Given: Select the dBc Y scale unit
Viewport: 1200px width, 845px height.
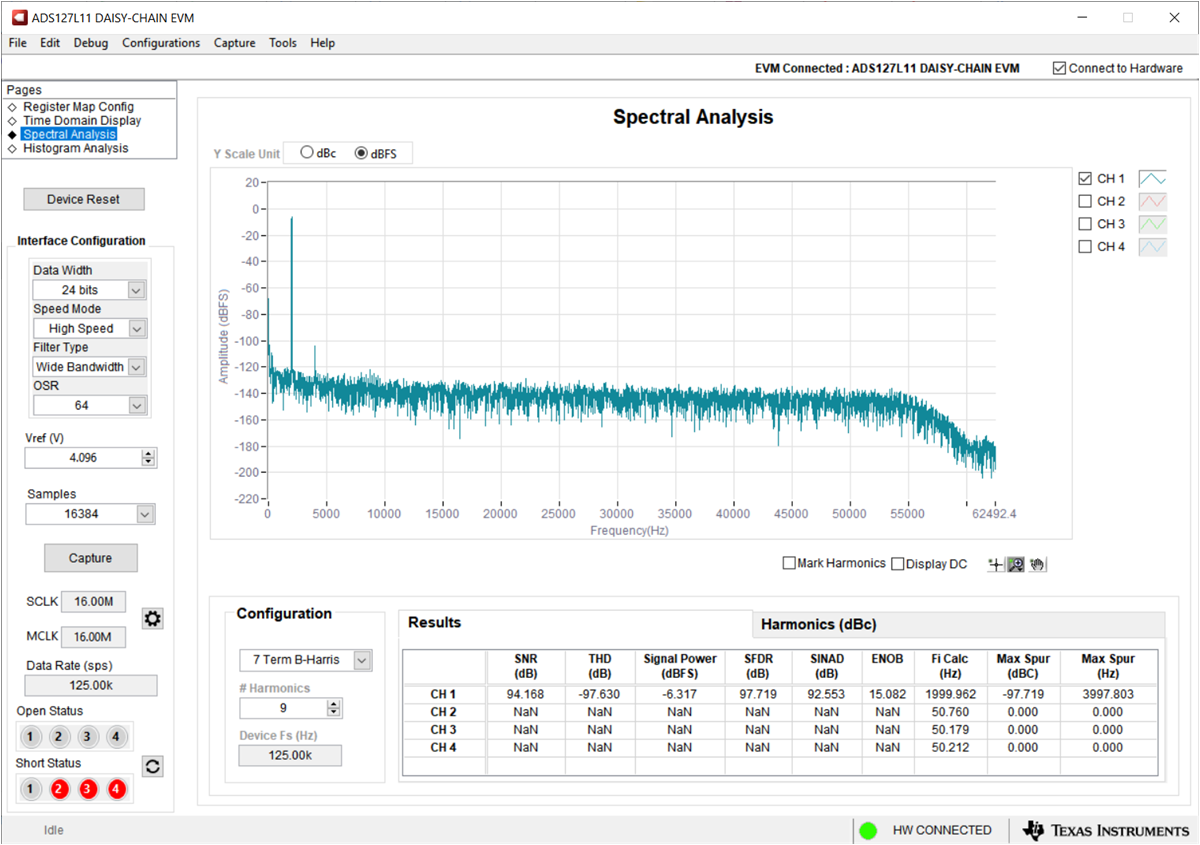Looking at the screenshot, I should (x=308, y=154).
